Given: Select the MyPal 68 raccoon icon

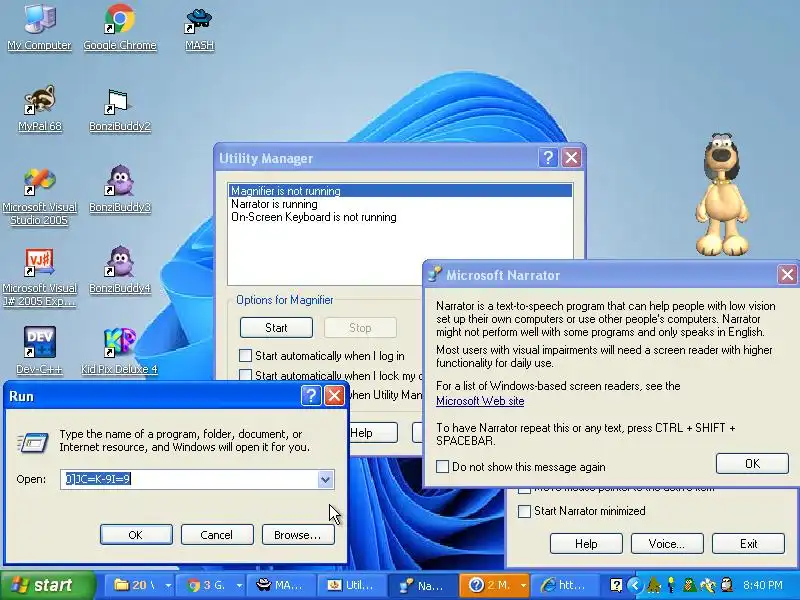Looking at the screenshot, I should [x=40, y=108].
